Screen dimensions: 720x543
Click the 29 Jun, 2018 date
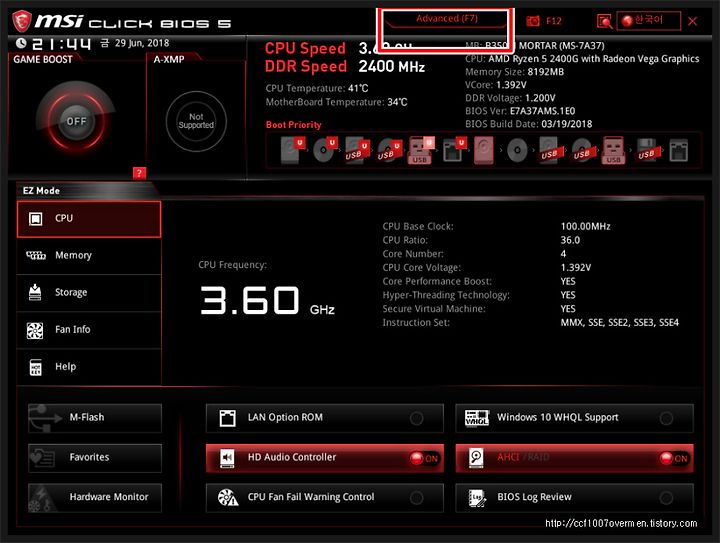pyautogui.click(x=142, y=43)
